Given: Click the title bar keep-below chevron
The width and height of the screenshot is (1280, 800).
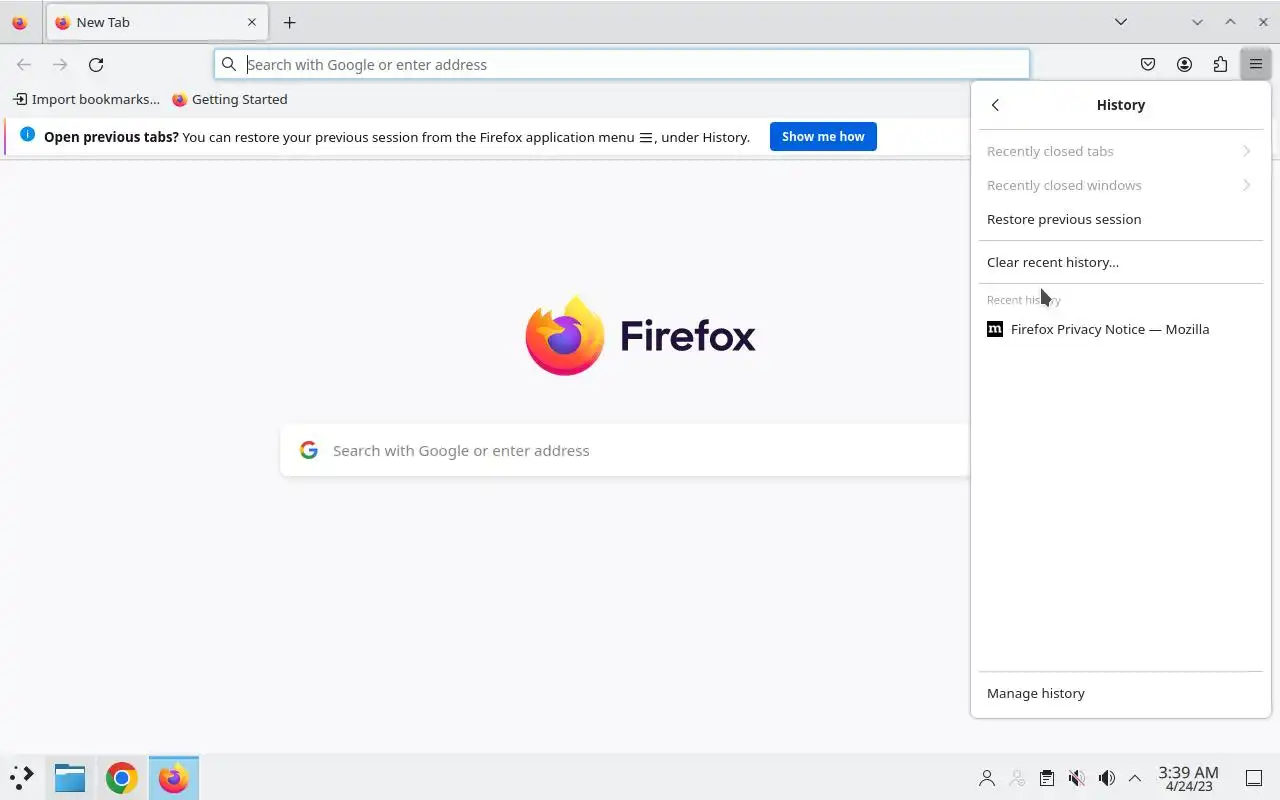Looking at the screenshot, I should (1197, 22).
